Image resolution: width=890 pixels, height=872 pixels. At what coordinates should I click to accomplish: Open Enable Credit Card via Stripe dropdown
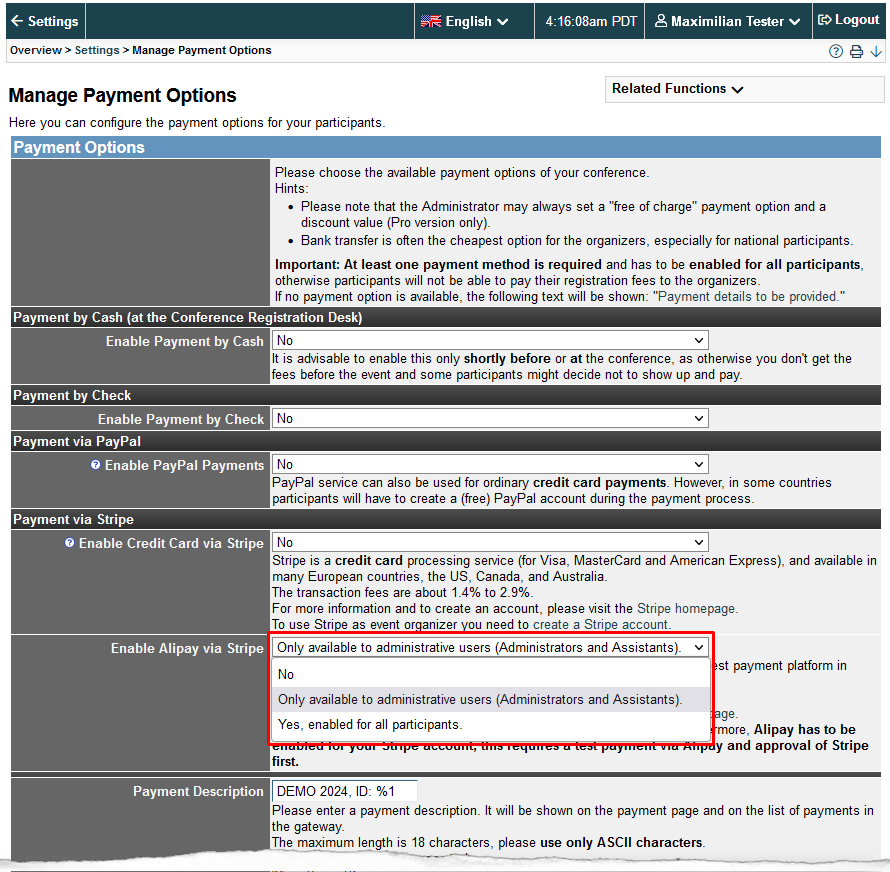point(490,543)
